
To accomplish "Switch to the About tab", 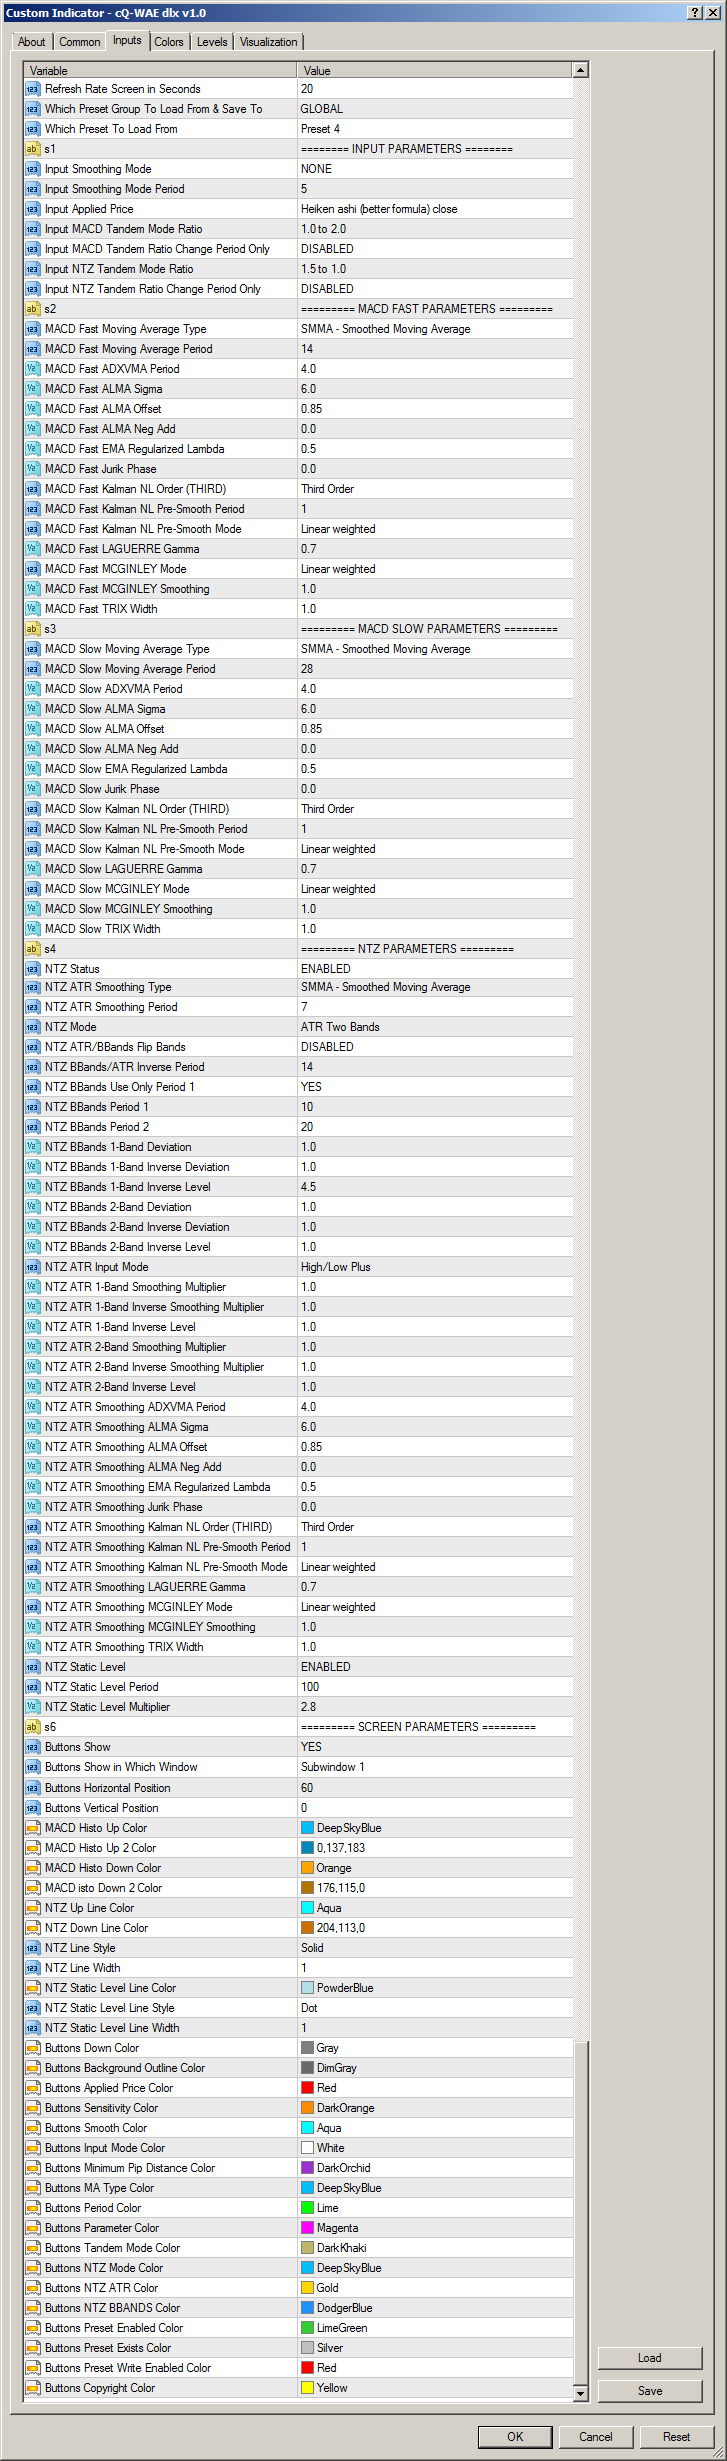I will point(32,42).
